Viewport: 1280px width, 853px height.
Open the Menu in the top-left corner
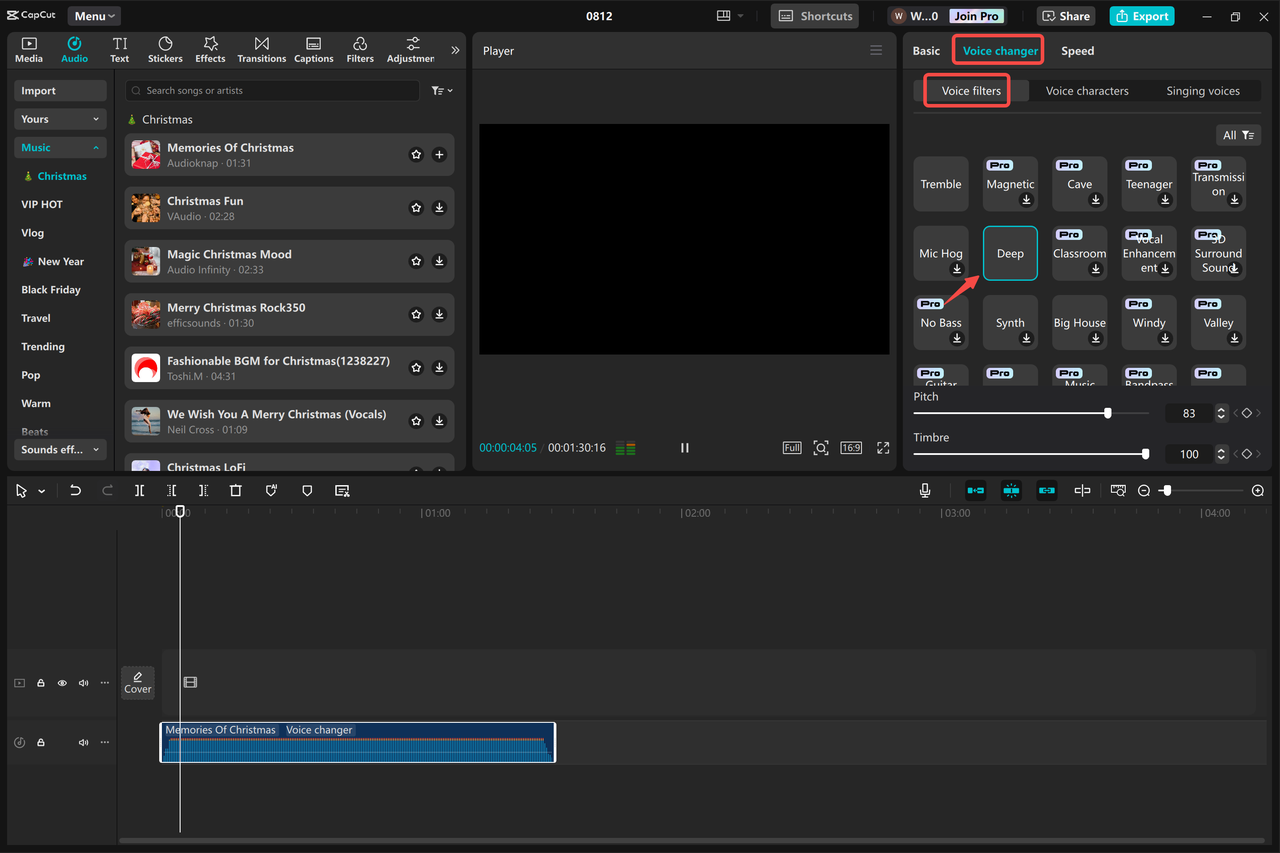click(92, 15)
